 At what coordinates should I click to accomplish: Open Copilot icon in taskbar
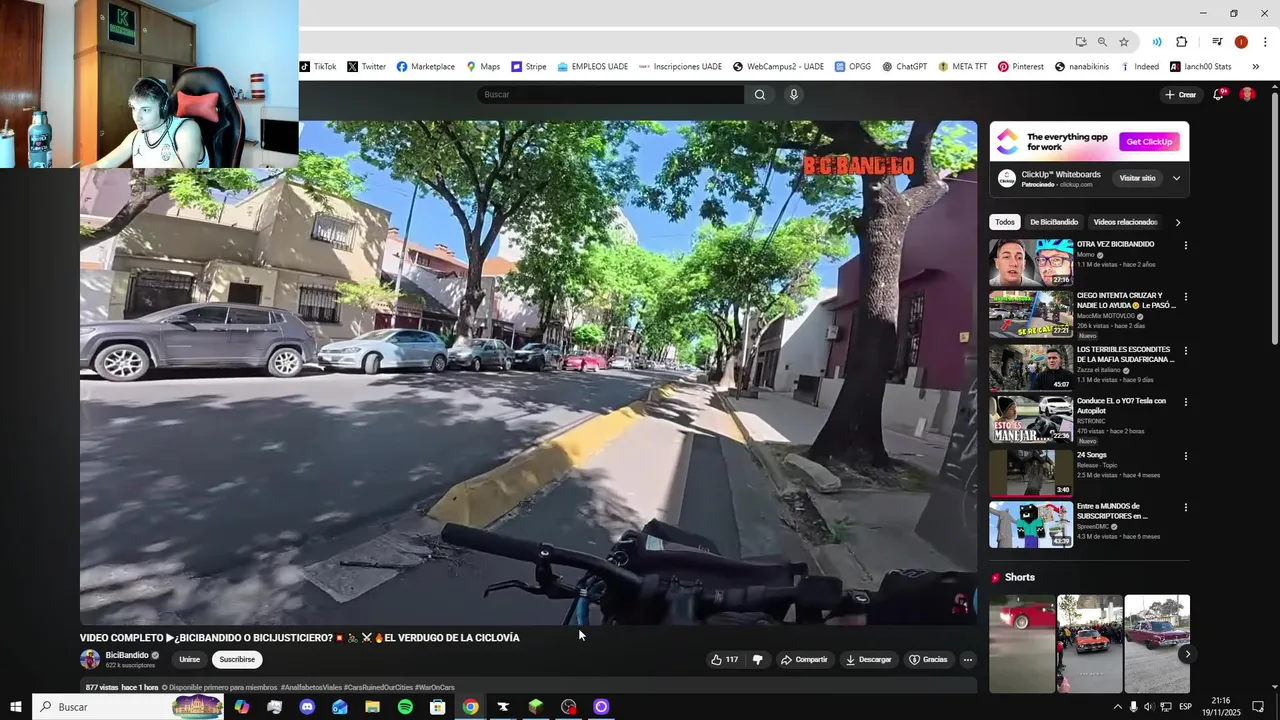click(x=242, y=707)
